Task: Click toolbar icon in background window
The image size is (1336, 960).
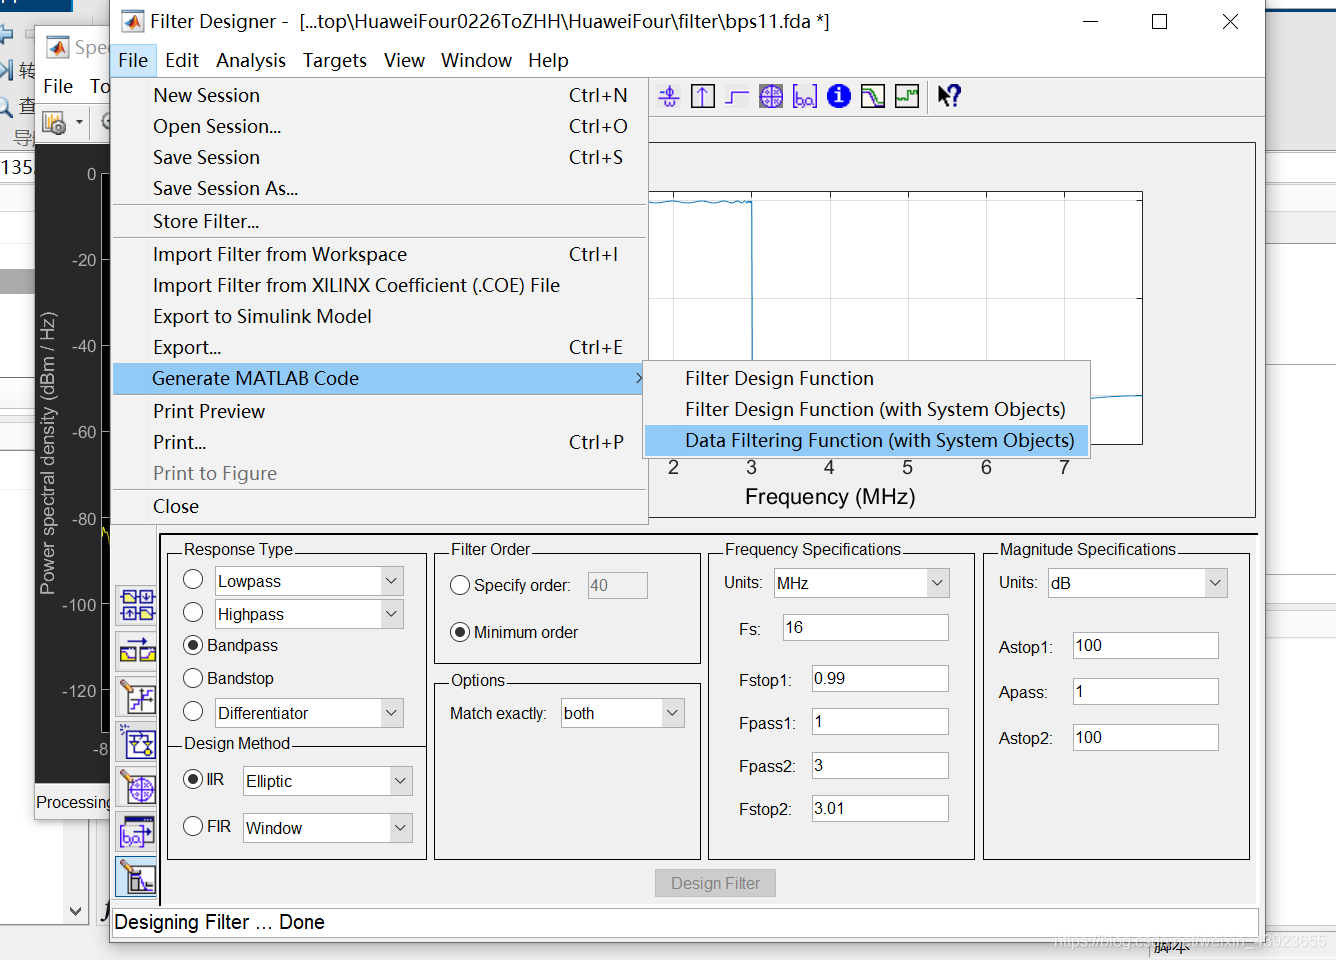Action: point(55,123)
